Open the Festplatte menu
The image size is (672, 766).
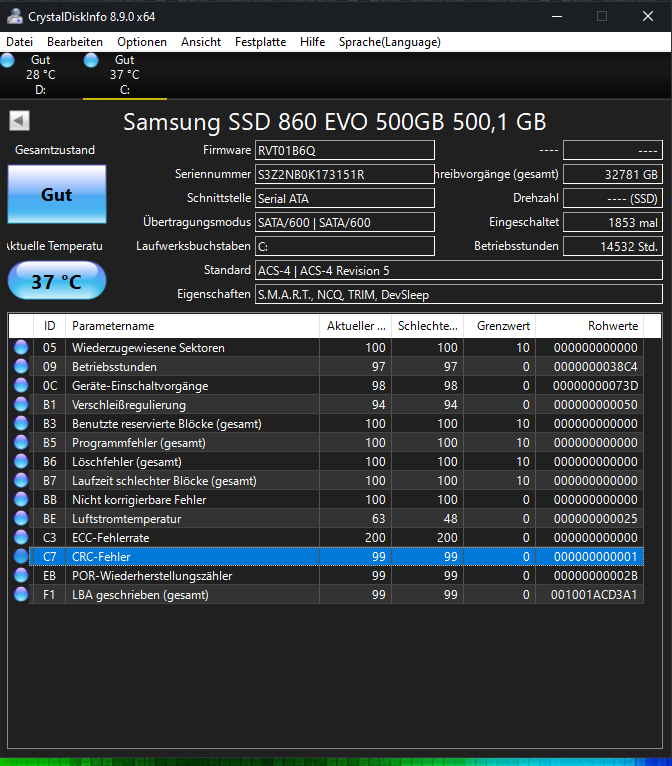(260, 42)
